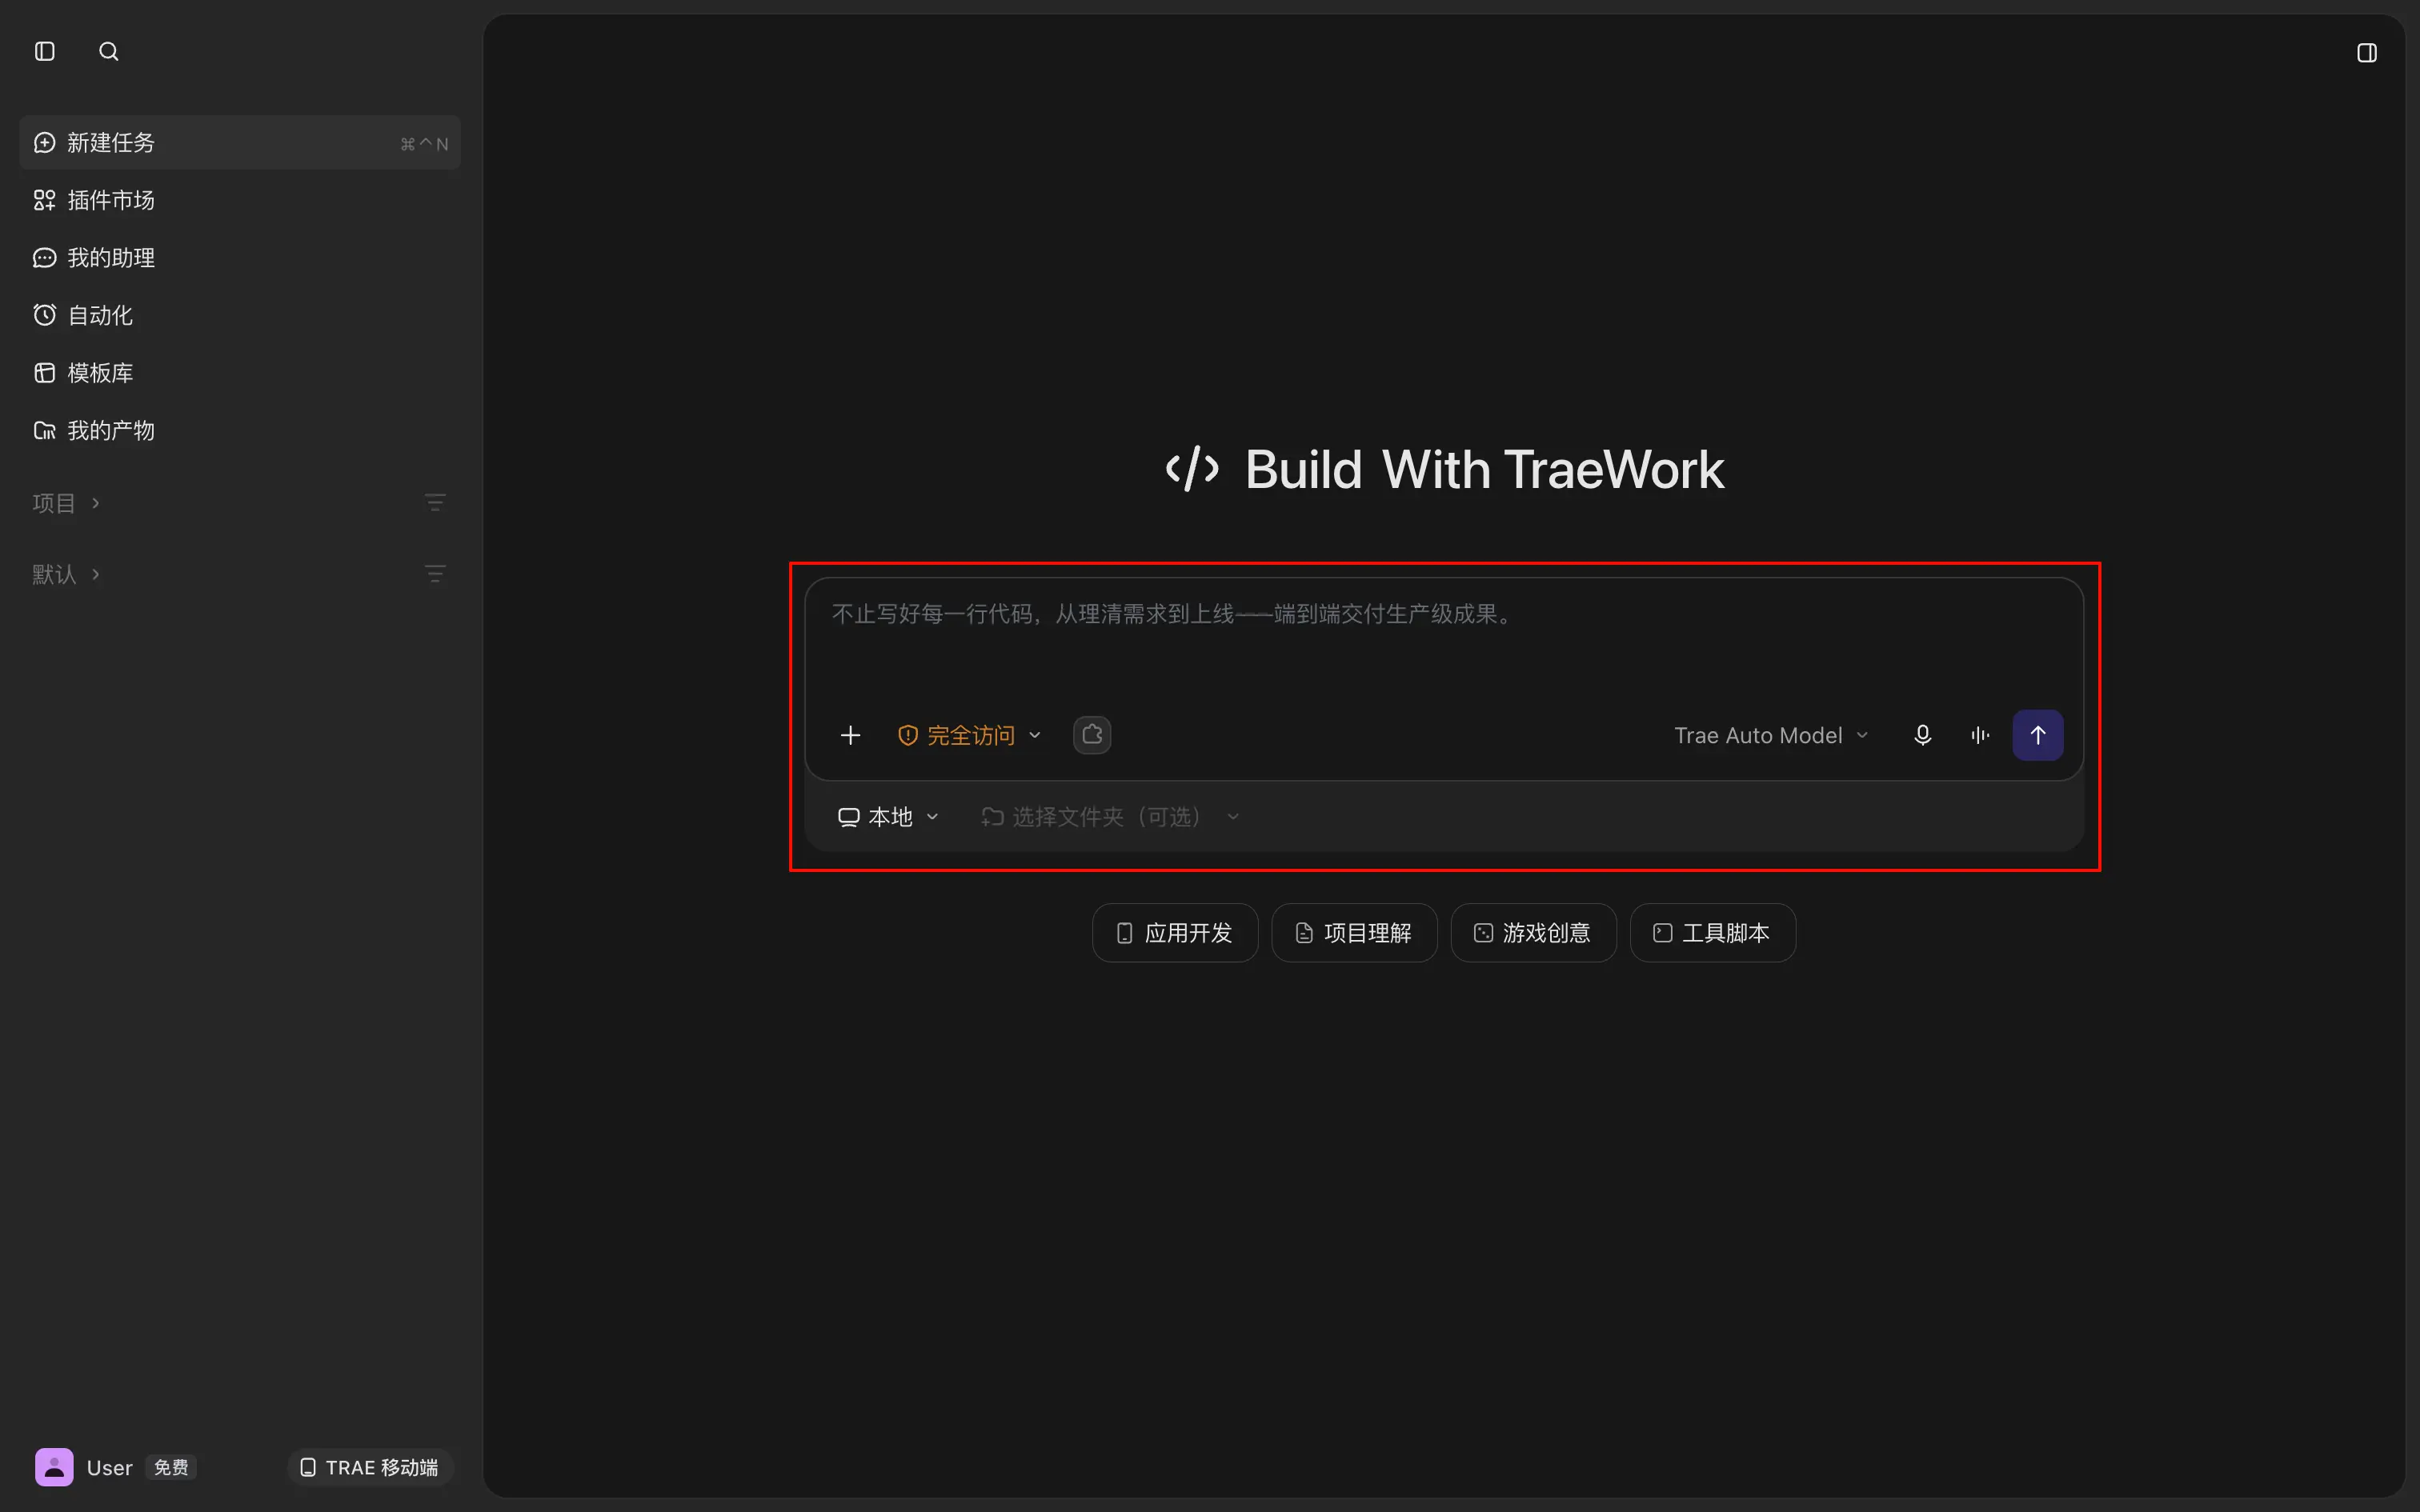
Task: Click the 免费 plan badge
Action: tap(171, 1467)
